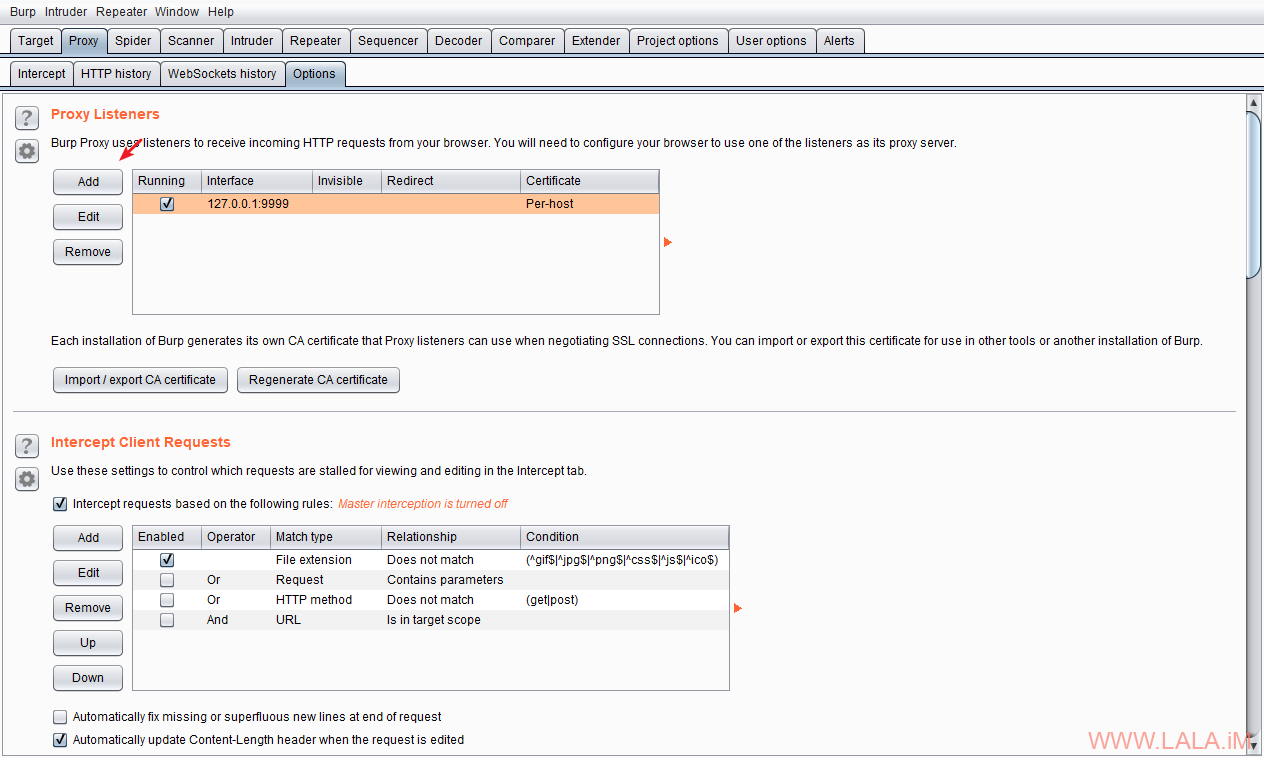Switch to the Spider tab
This screenshot has width=1264, height=758.
click(133, 41)
